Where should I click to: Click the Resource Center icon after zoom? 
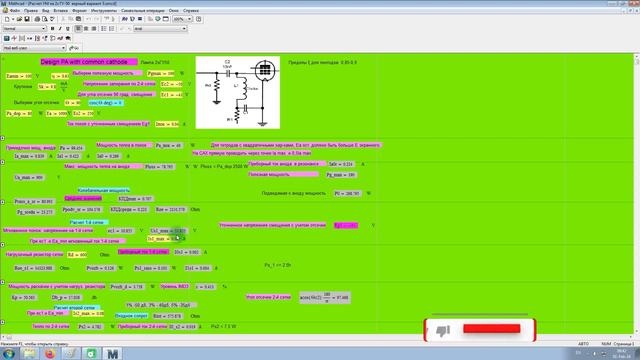click(198, 19)
